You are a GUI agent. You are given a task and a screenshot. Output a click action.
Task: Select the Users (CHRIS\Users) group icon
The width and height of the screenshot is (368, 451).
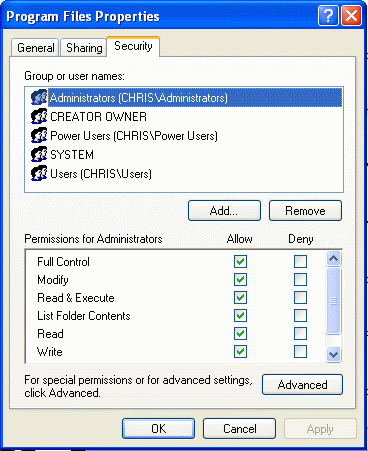[x=39, y=173]
